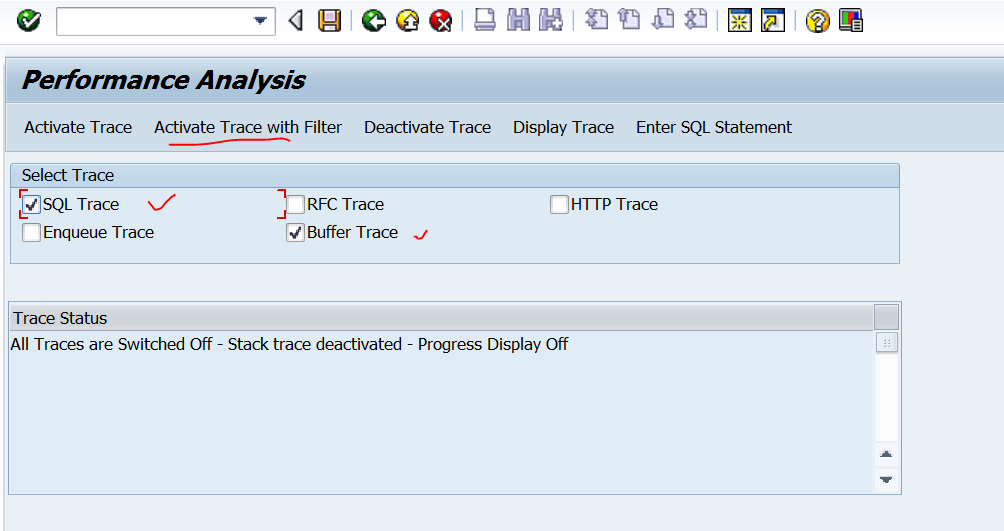Open Help question mark icon
The image size is (1004, 531).
(817, 21)
